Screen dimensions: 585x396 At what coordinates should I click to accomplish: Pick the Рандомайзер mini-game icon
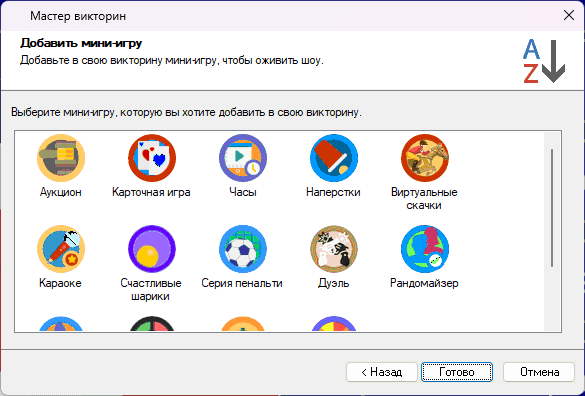pyautogui.click(x=425, y=249)
